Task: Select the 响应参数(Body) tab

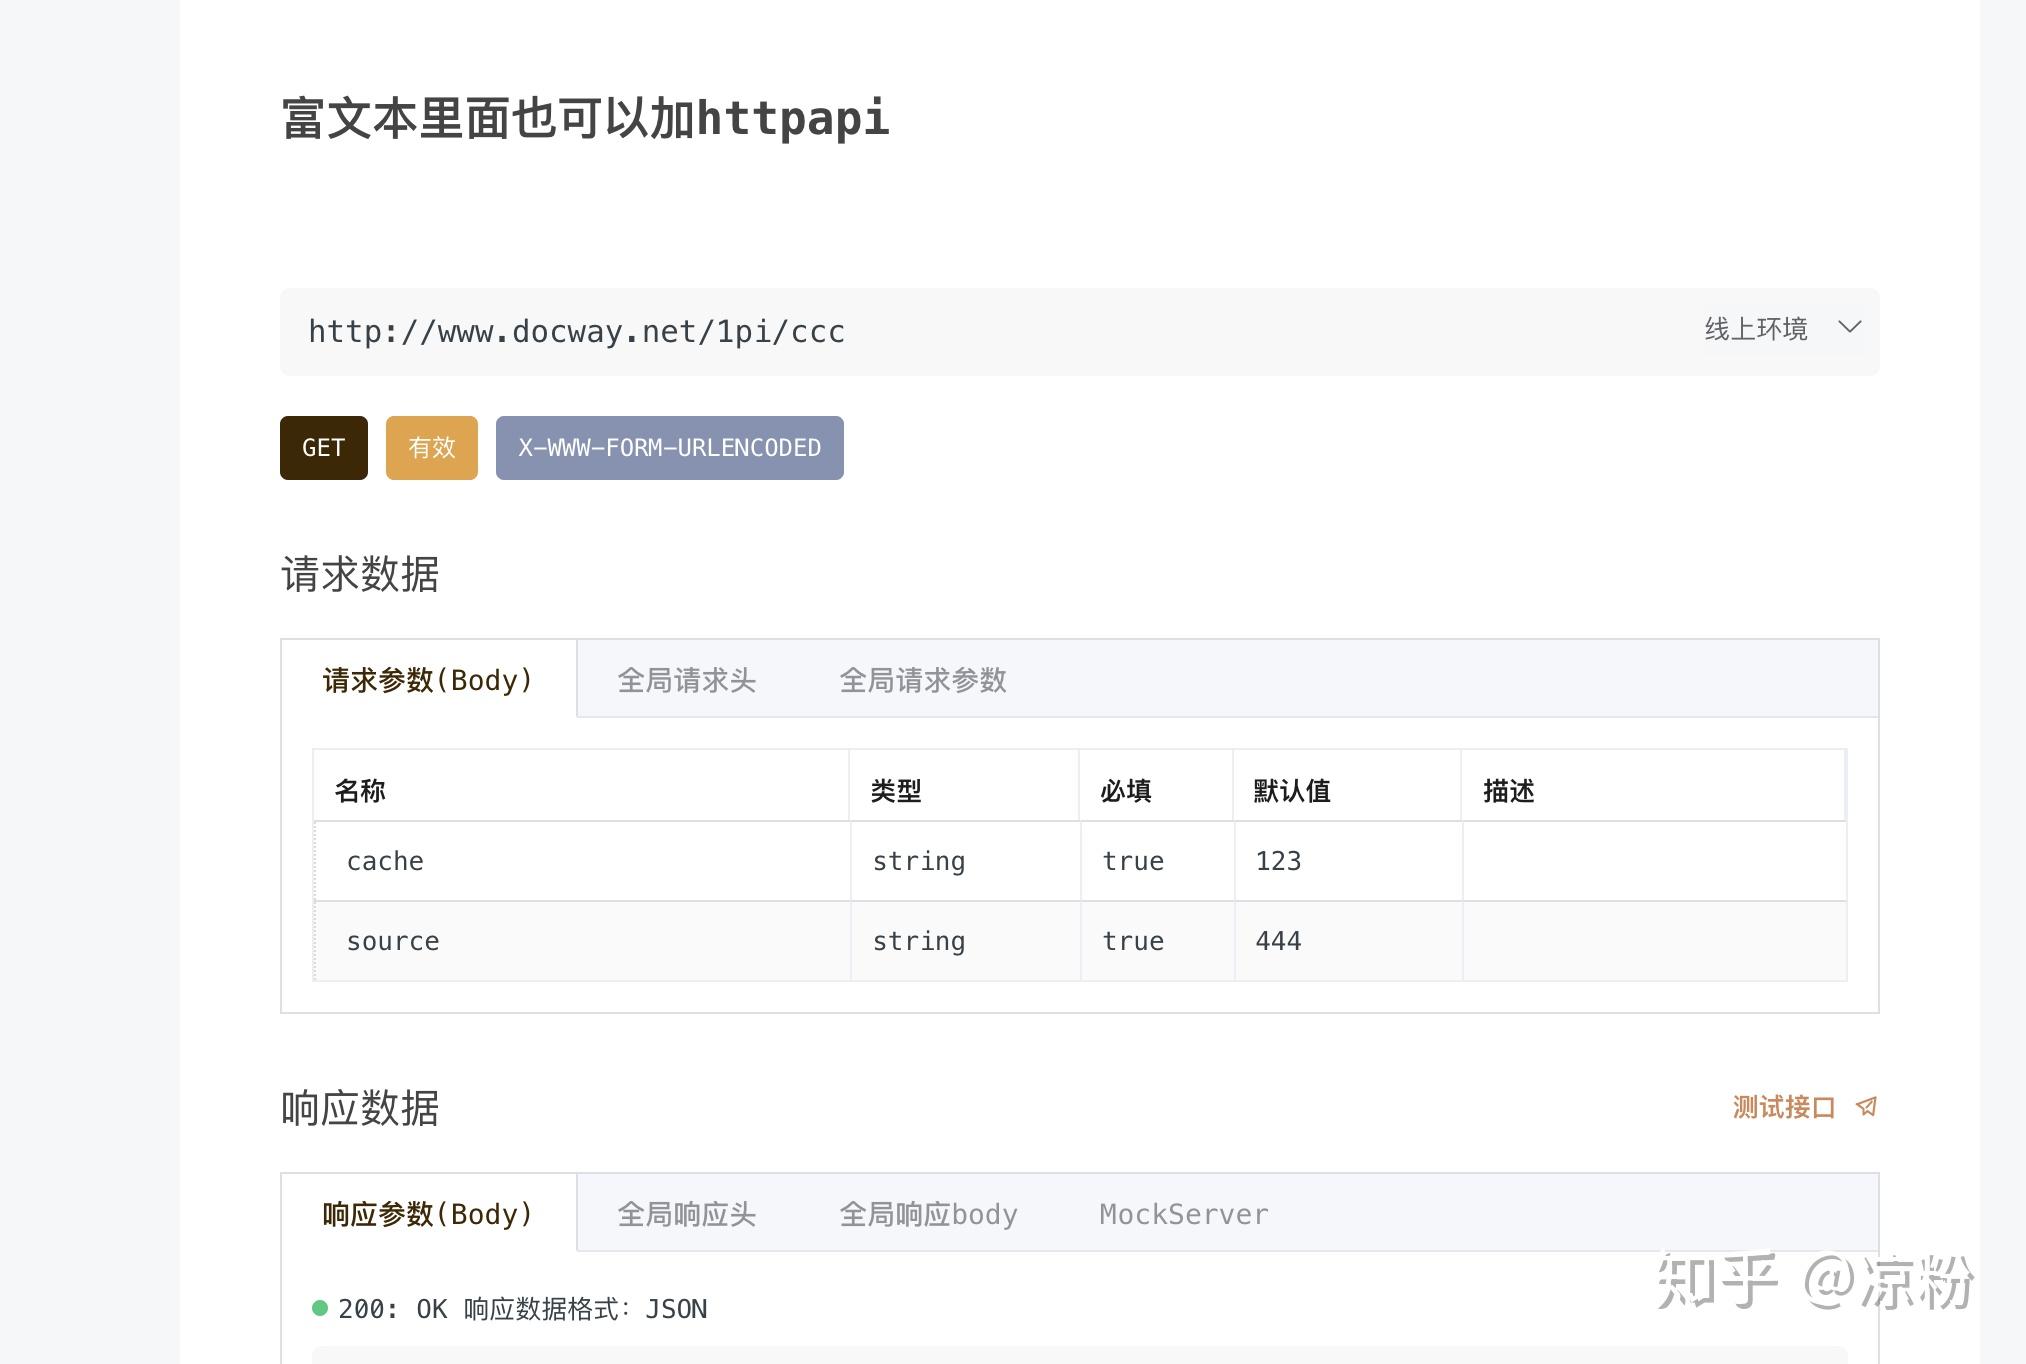Action: [x=428, y=1214]
